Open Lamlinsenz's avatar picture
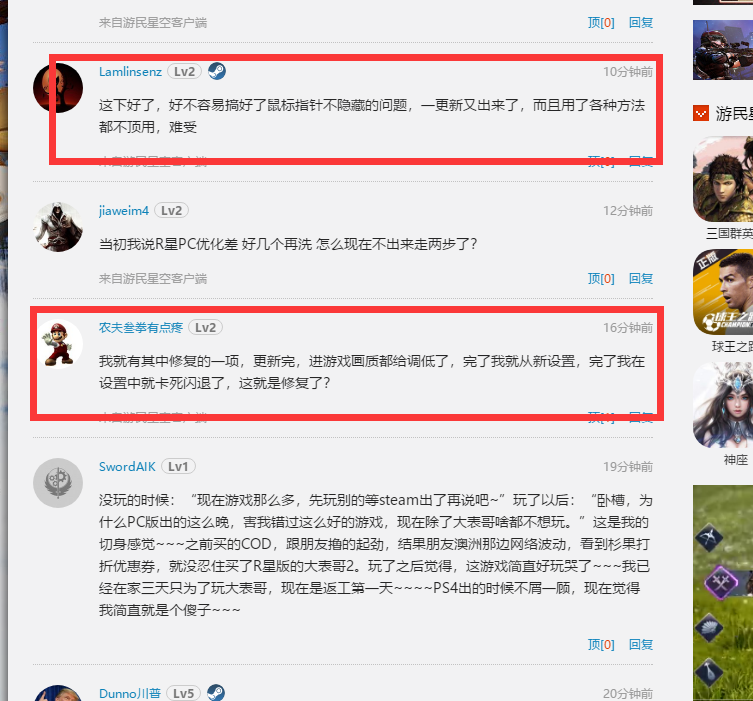Viewport: 753px width, 701px height. 58,88
